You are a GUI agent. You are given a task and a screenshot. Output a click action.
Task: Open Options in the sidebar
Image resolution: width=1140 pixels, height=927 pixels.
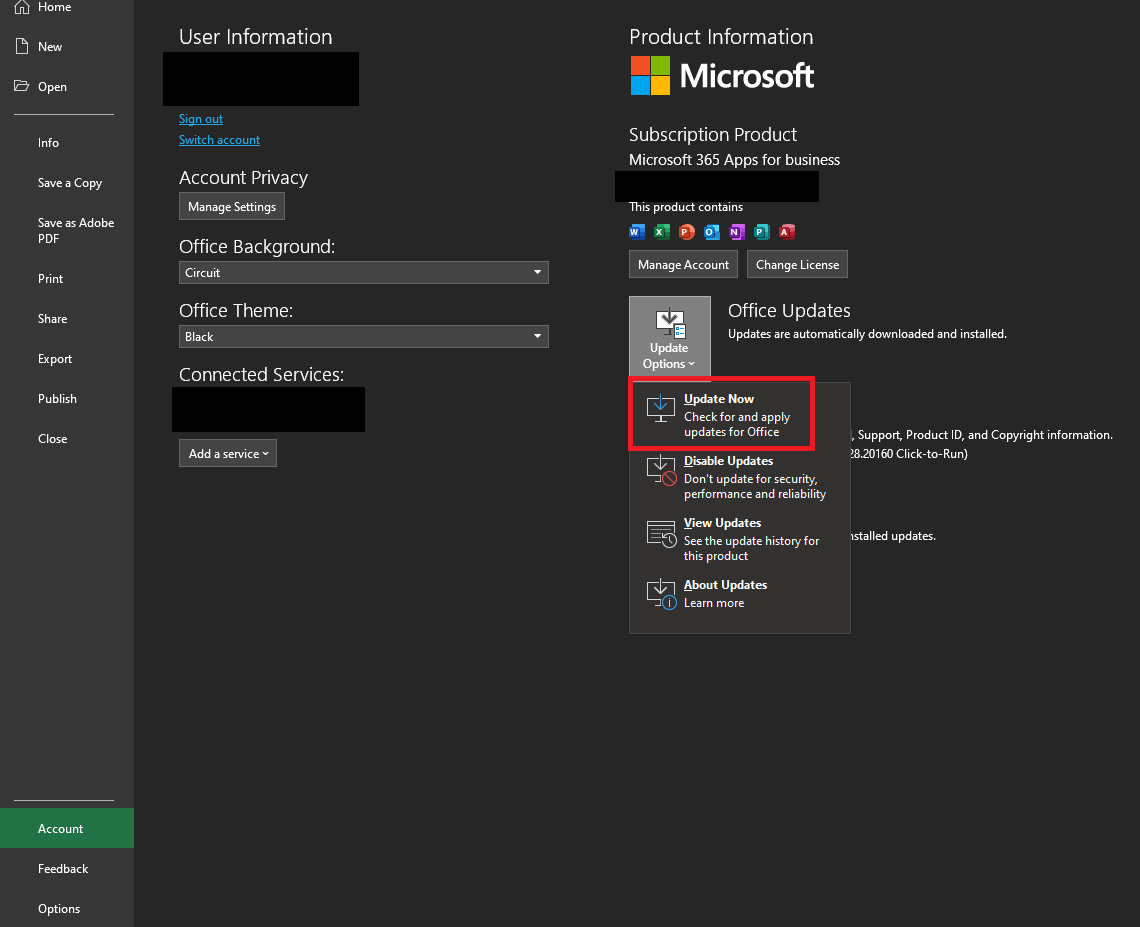point(67,908)
